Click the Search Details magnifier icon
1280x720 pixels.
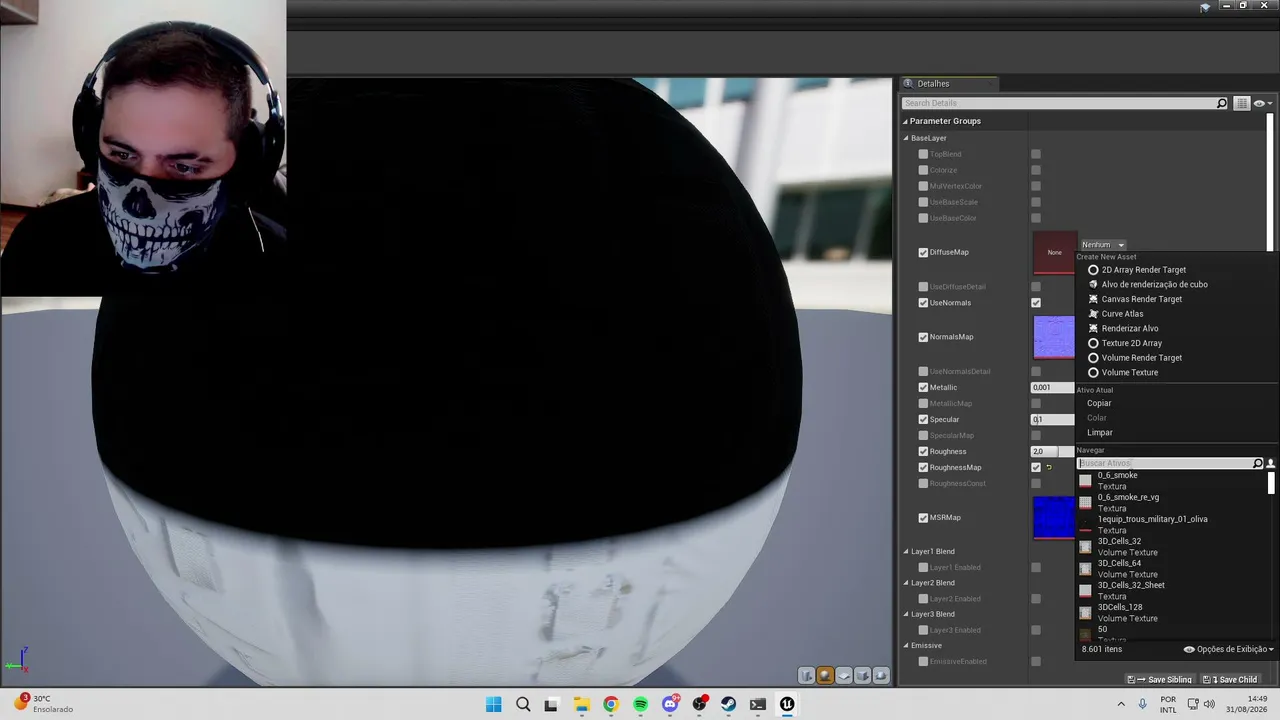click(x=1221, y=103)
